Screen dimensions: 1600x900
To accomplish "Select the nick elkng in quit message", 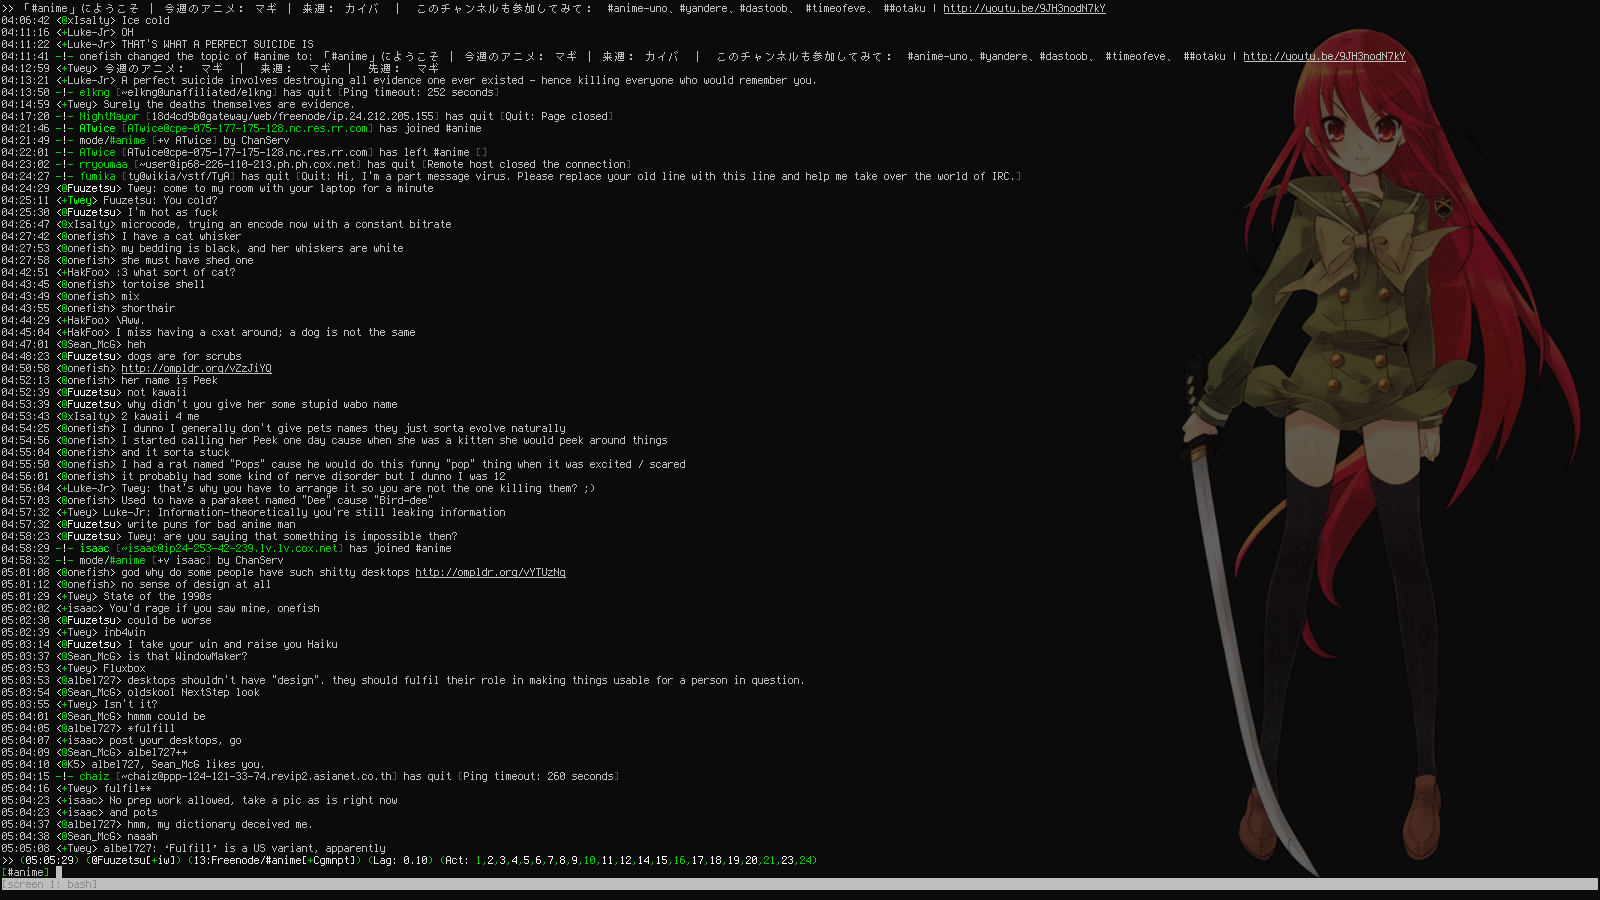I will pos(94,92).
